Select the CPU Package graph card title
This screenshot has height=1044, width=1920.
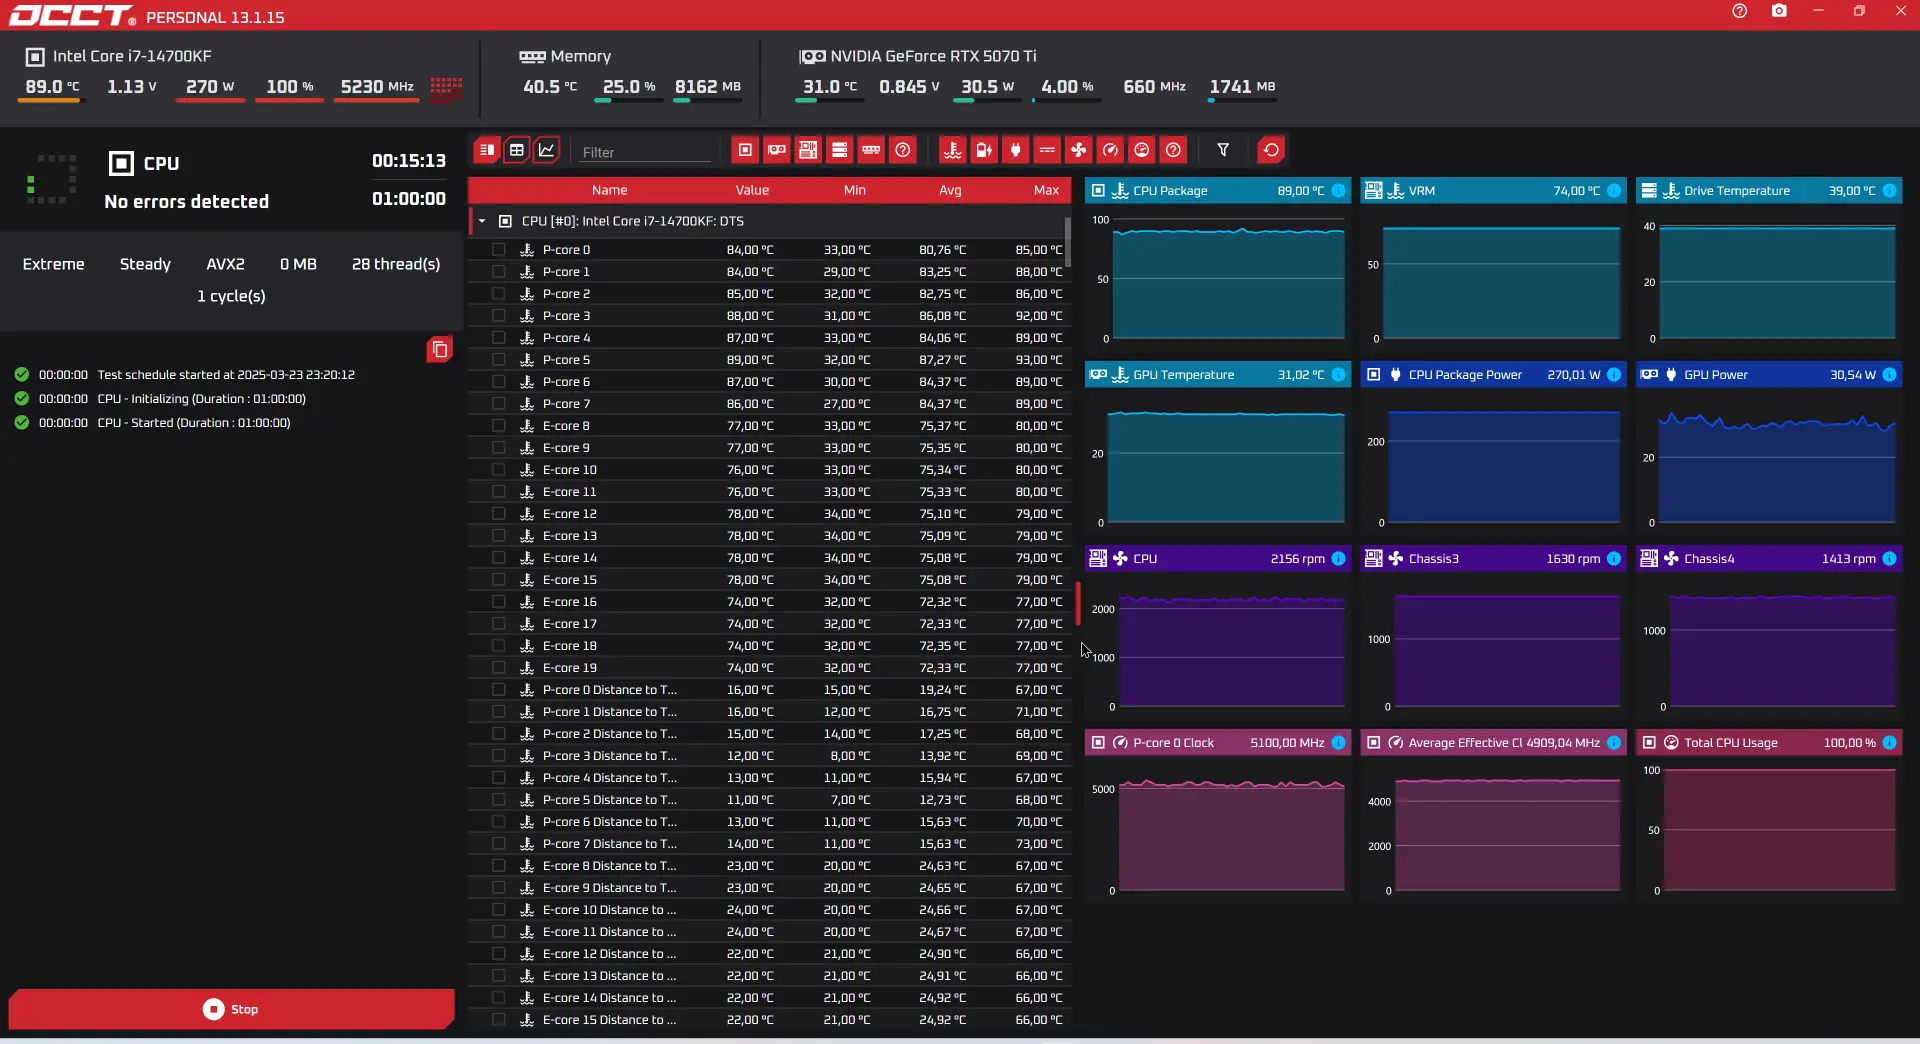coord(1170,191)
